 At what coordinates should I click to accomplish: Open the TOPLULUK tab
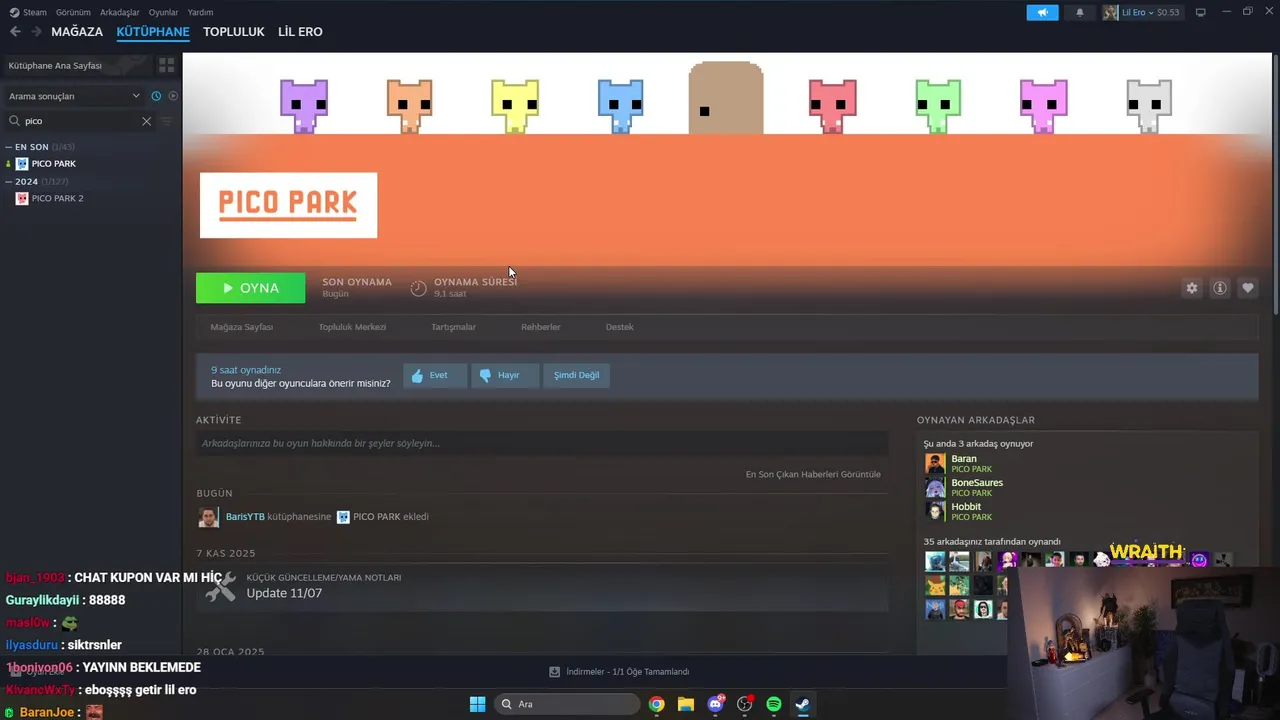click(x=234, y=32)
